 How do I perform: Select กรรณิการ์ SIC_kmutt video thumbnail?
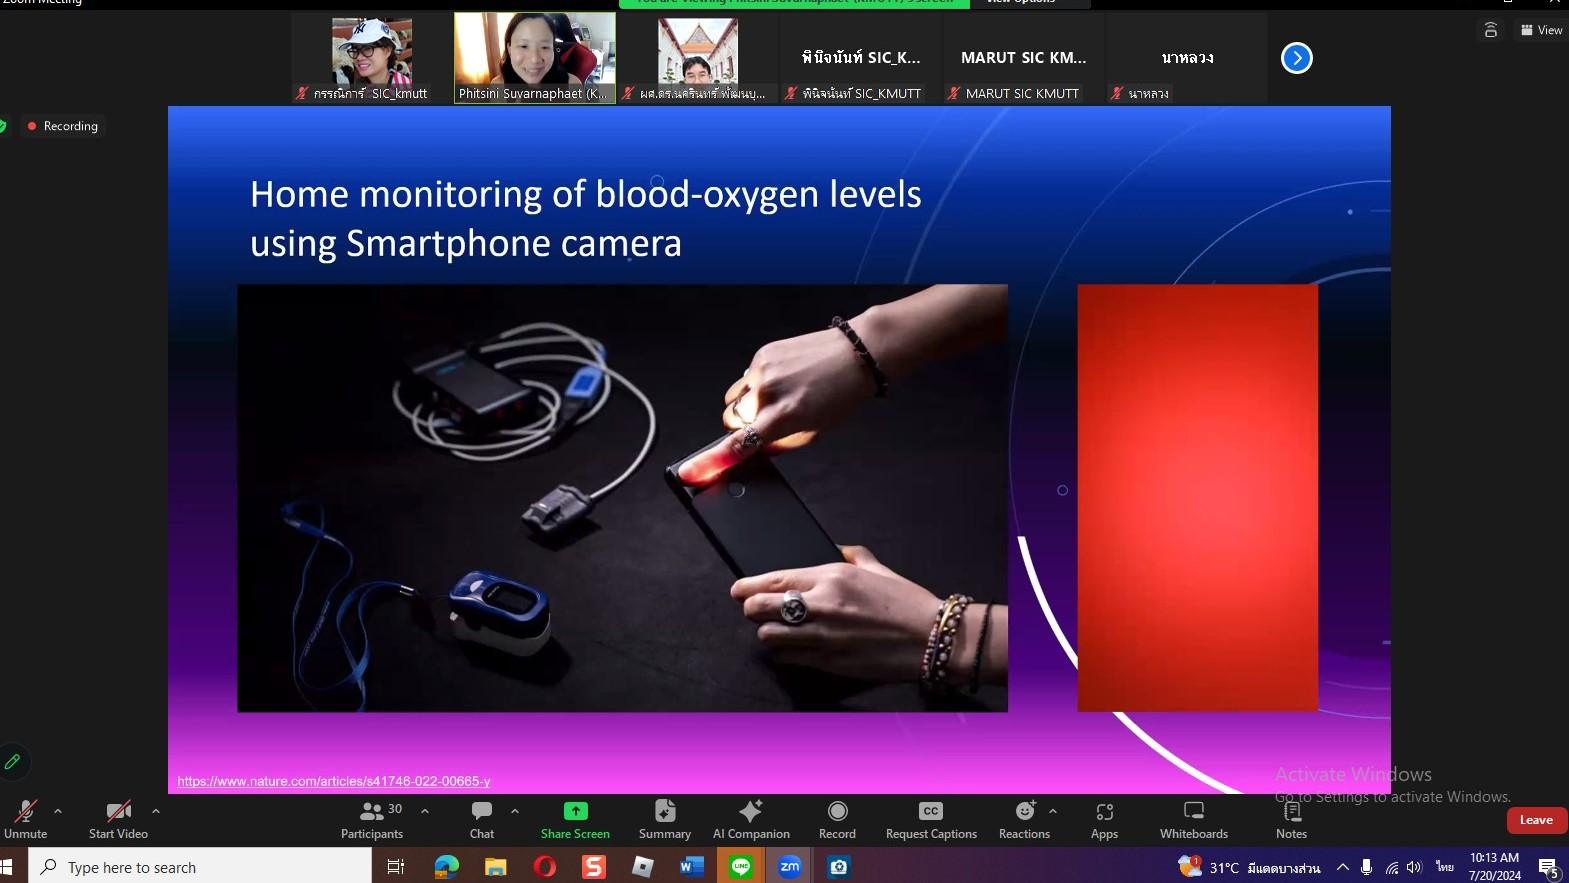point(372,58)
